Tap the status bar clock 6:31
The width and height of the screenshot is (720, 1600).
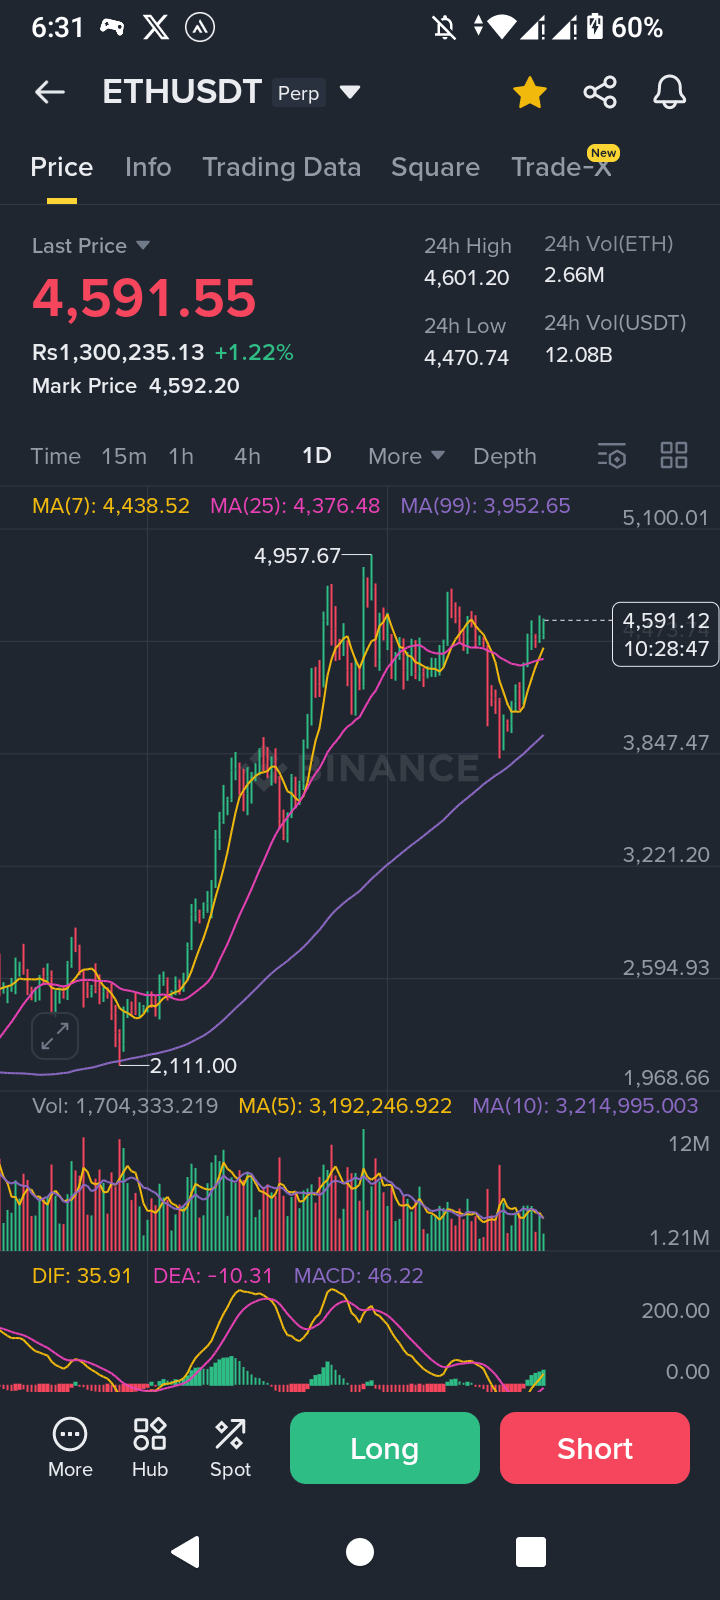(x=57, y=28)
